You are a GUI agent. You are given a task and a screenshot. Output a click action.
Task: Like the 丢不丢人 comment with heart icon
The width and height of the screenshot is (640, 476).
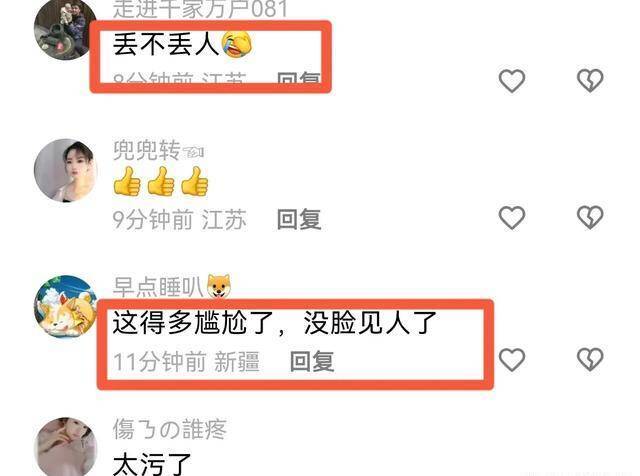[512, 80]
